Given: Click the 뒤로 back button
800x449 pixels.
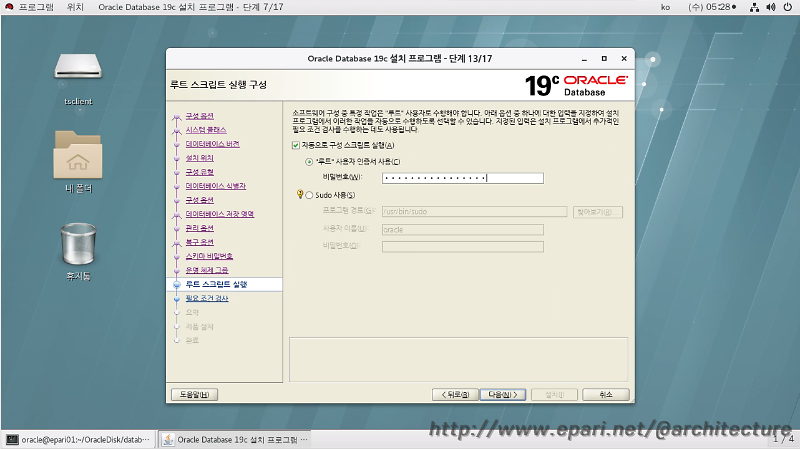Looking at the screenshot, I should coord(455,394).
